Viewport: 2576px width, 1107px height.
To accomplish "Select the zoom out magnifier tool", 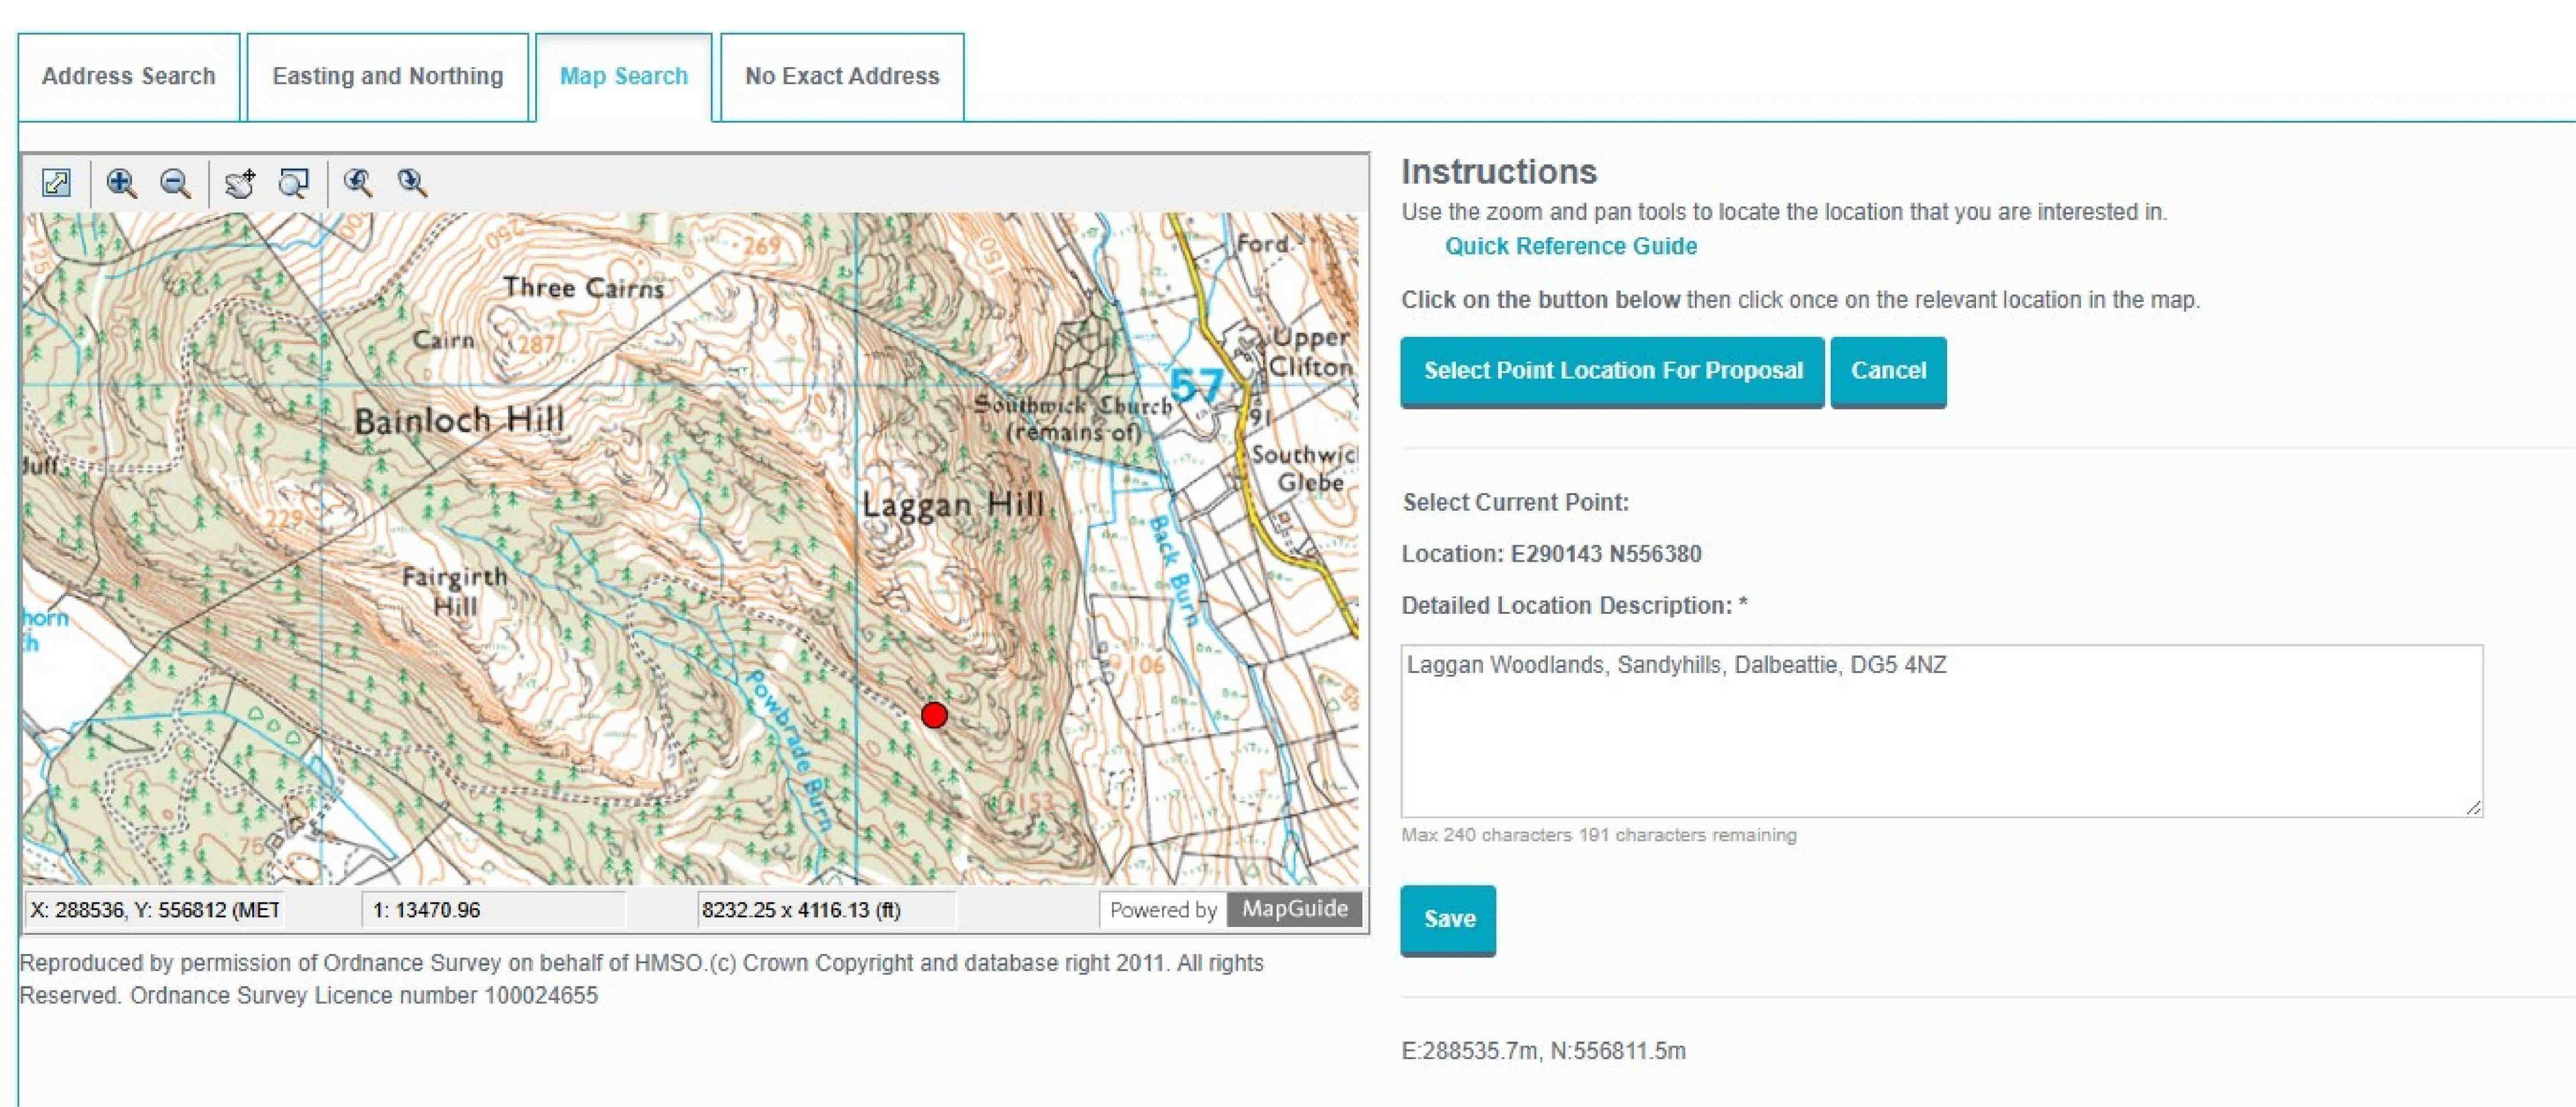I will coord(176,183).
